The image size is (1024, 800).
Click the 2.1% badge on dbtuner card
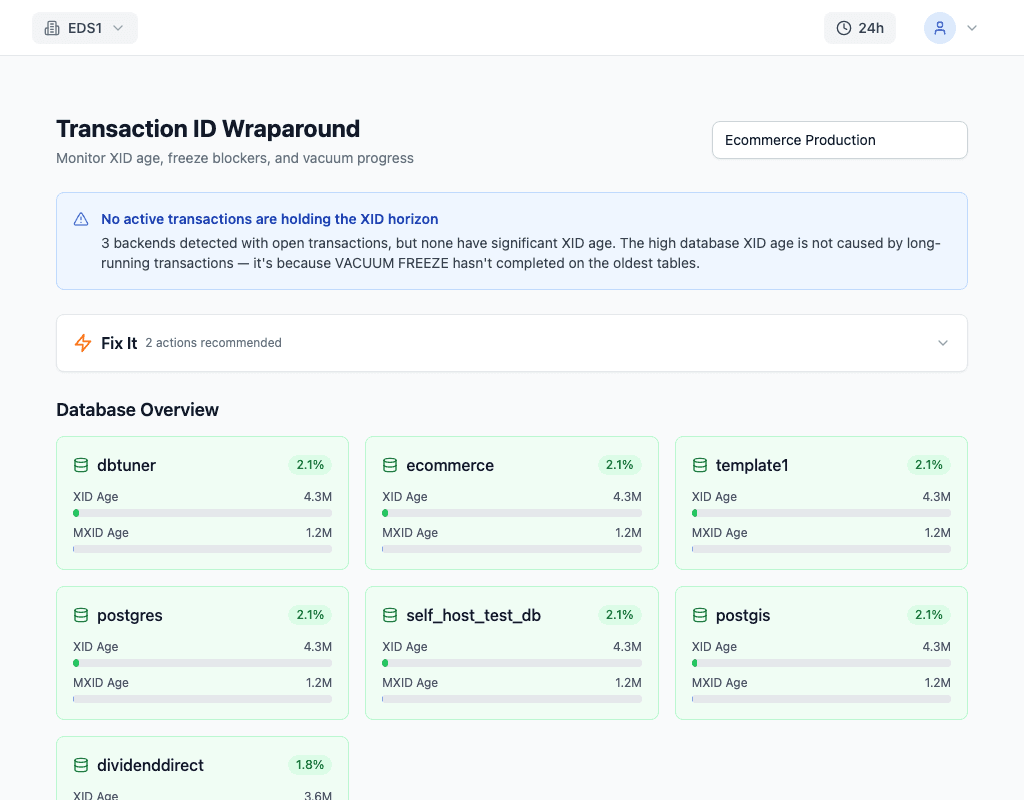pyautogui.click(x=310, y=465)
